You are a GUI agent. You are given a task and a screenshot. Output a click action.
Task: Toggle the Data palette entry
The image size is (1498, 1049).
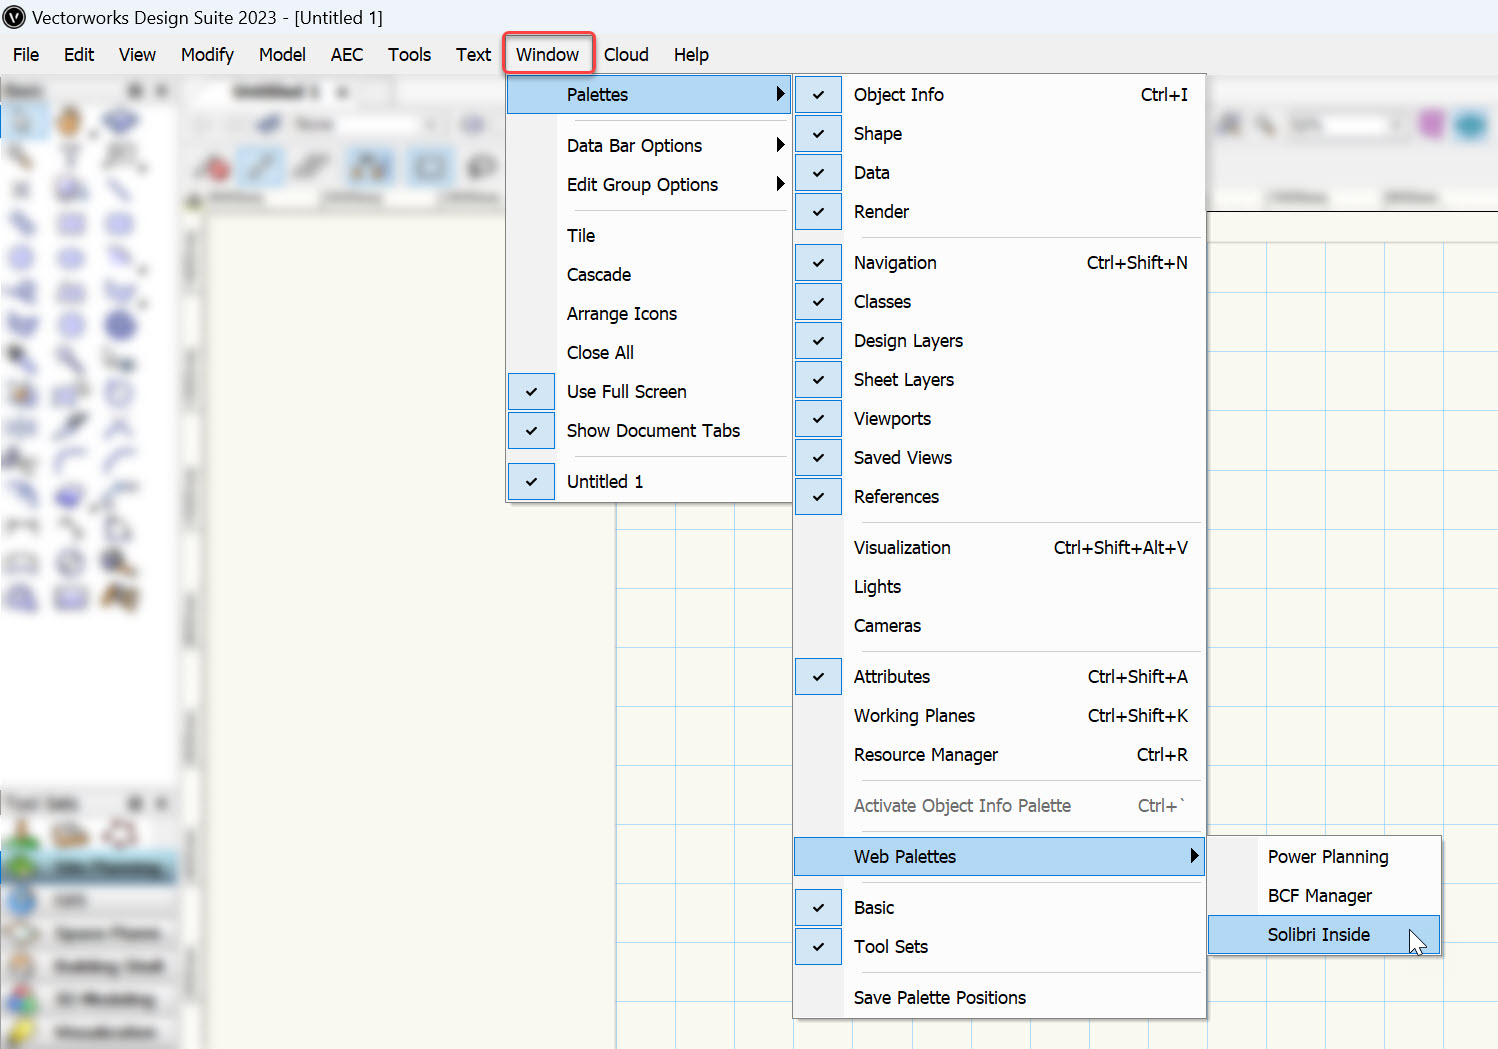1000,173
